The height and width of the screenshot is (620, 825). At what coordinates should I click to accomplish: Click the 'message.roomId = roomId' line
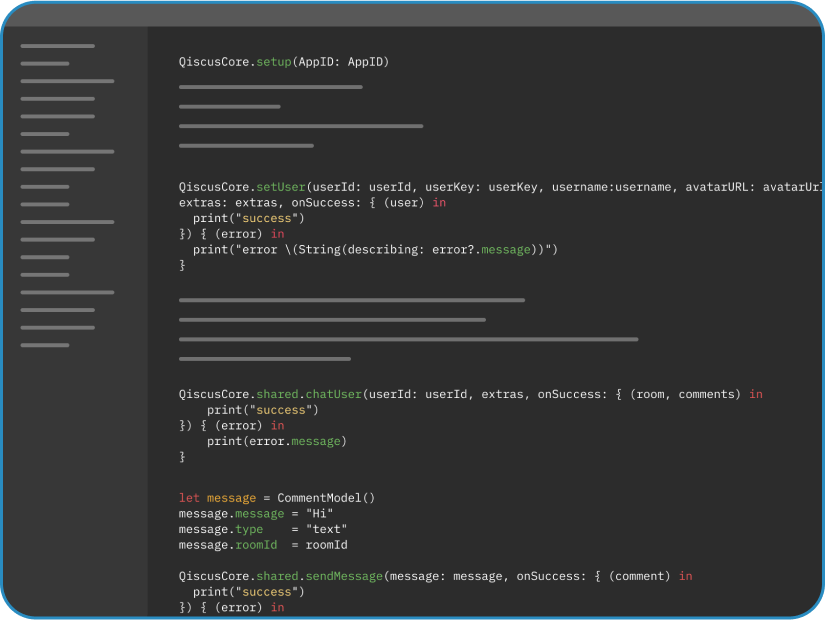click(x=263, y=545)
